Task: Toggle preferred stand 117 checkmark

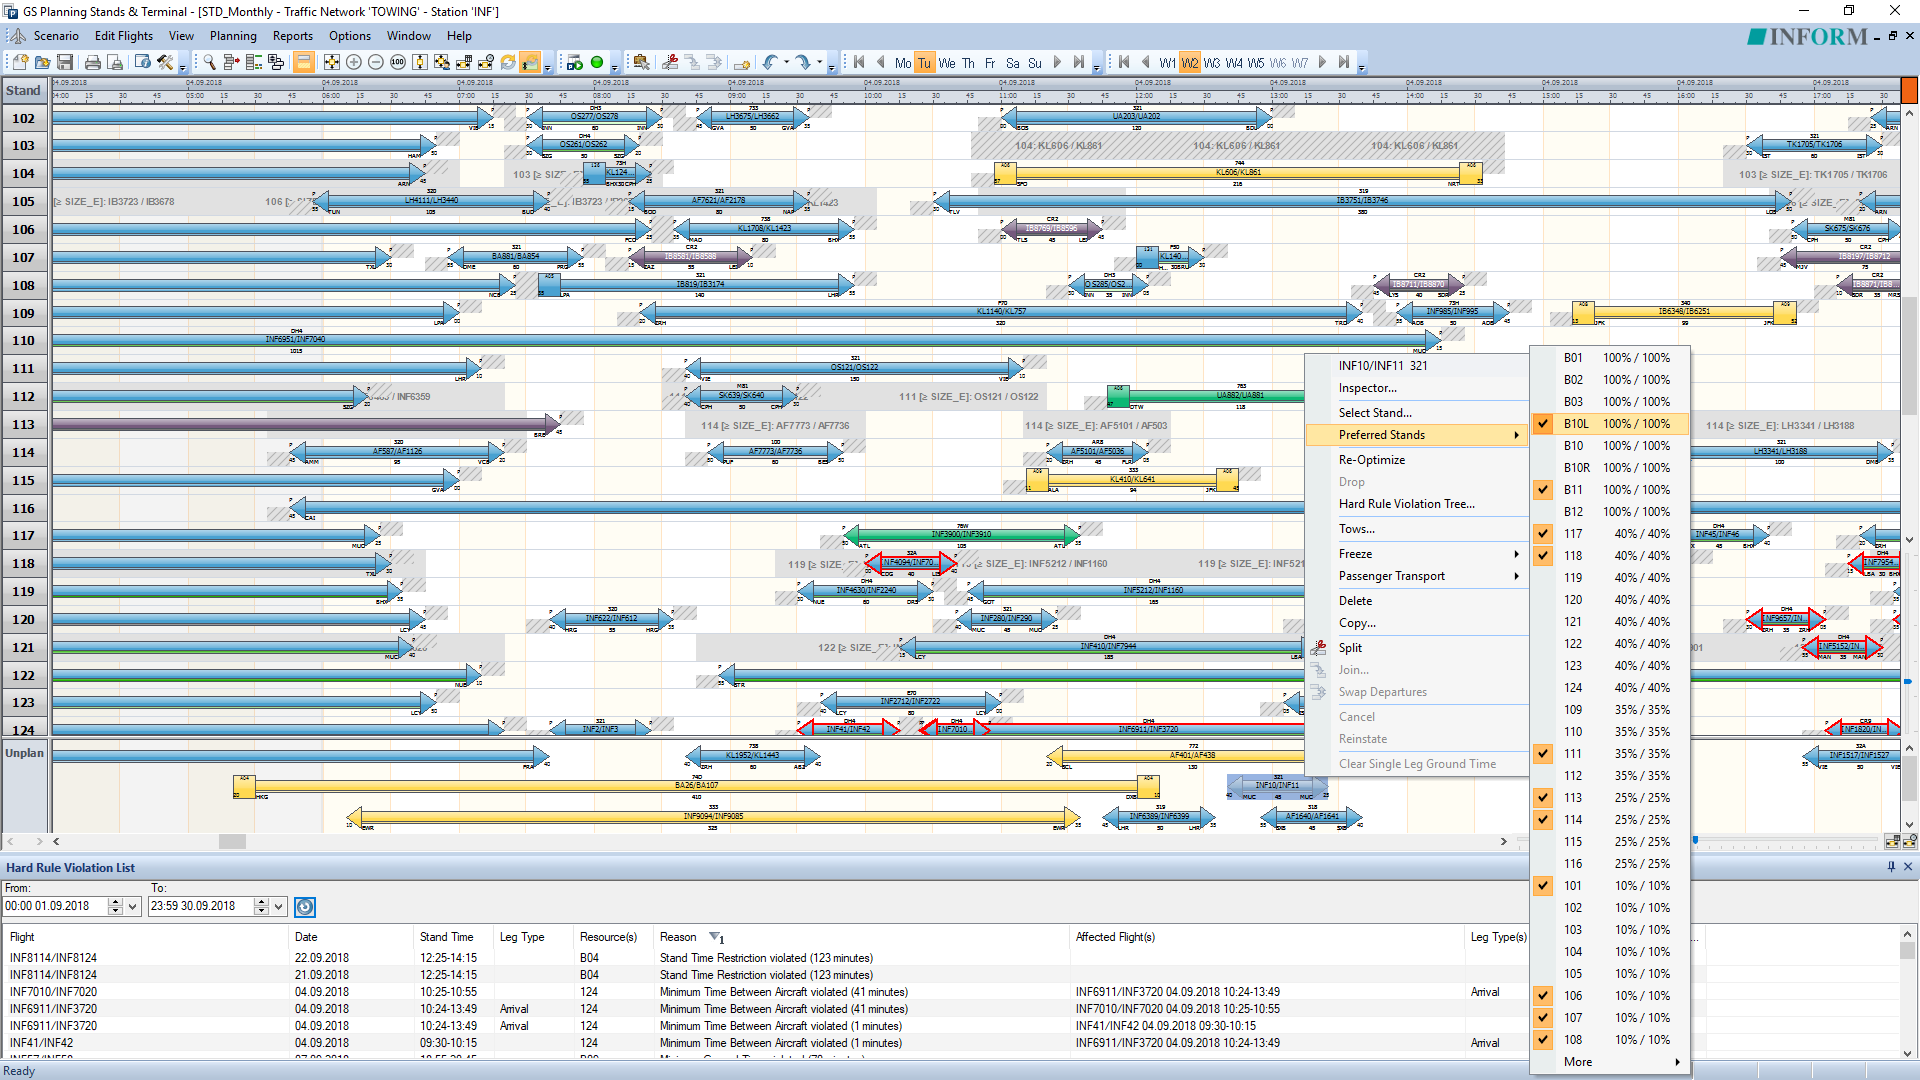Action: click(x=1543, y=534)
